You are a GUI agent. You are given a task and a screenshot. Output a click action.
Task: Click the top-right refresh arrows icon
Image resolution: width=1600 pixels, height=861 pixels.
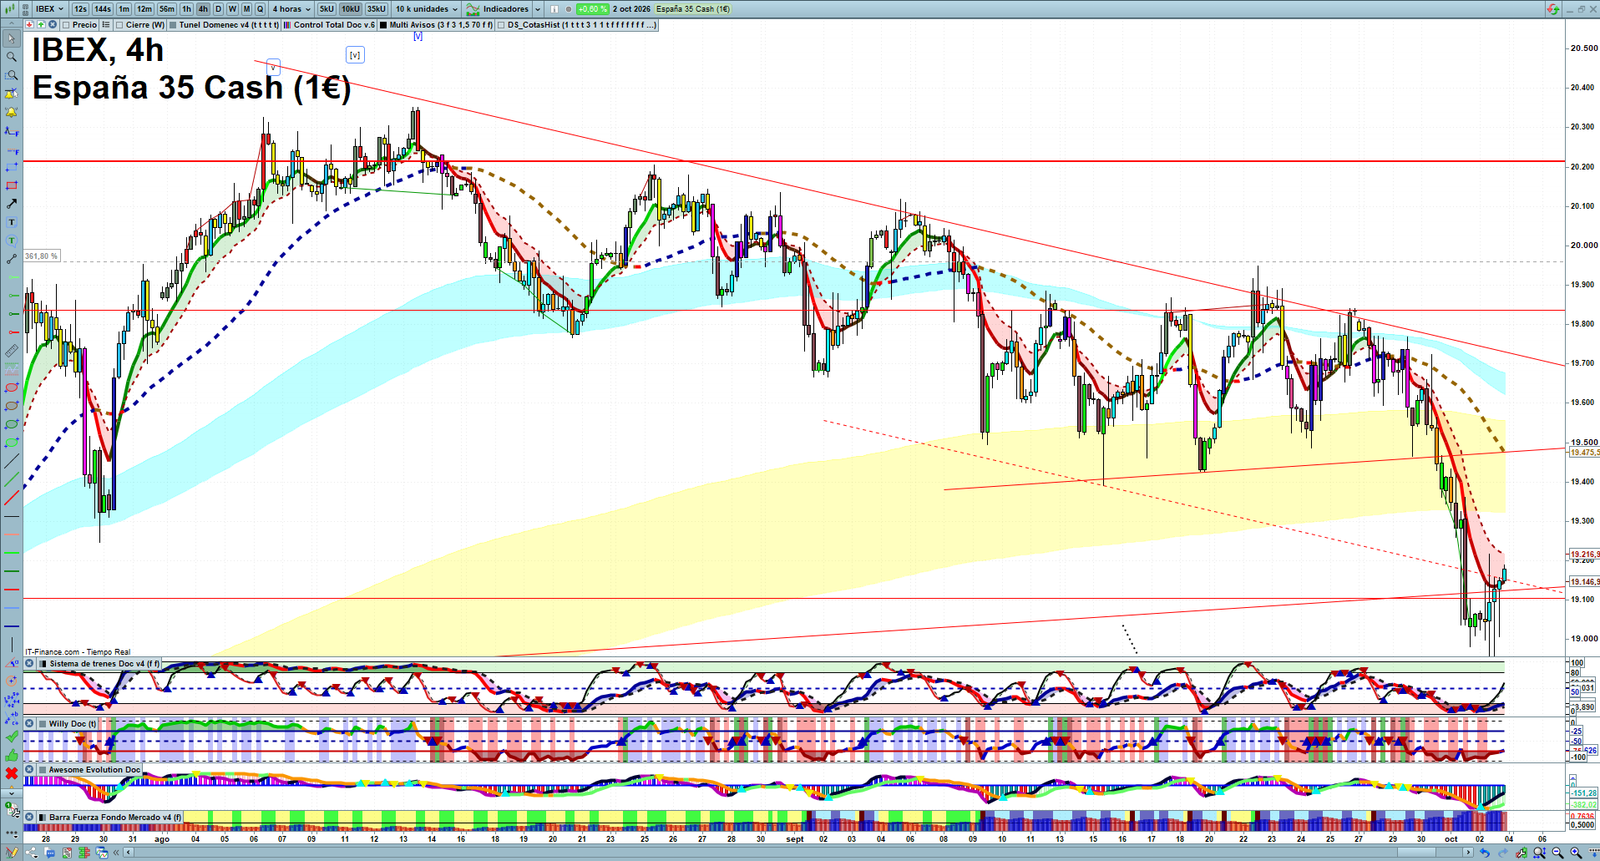pos(1553,9)
